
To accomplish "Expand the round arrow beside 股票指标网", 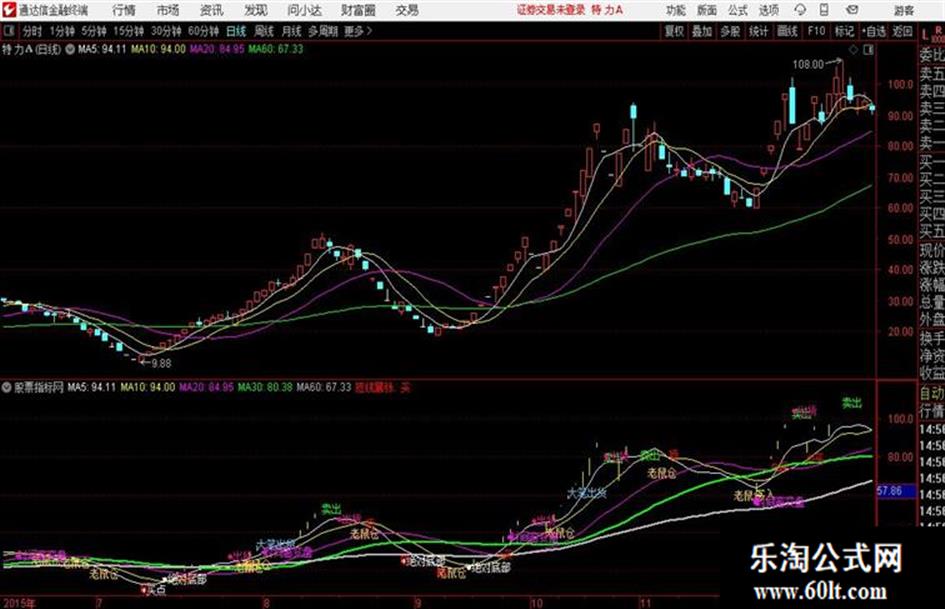I will click(7, 387).
